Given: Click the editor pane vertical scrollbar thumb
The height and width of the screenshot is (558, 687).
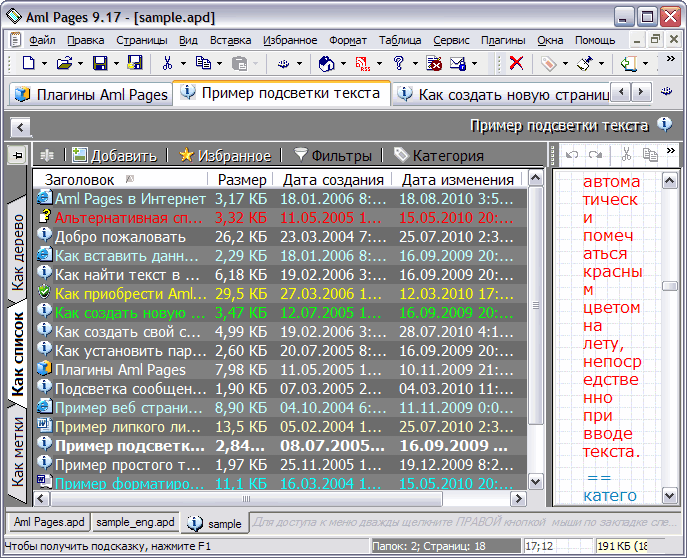Looking at the screenshot, I should (669, 286).
